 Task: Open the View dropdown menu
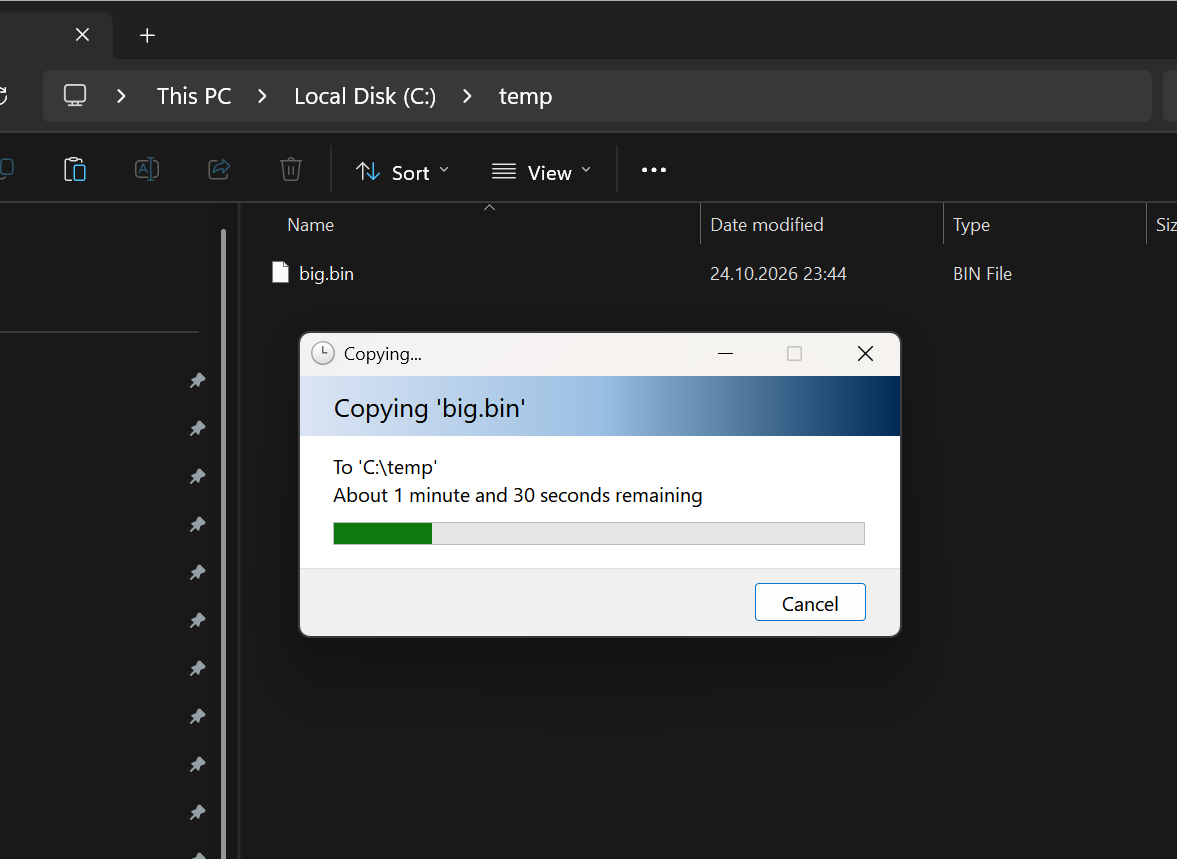click(x=541, y=172)
